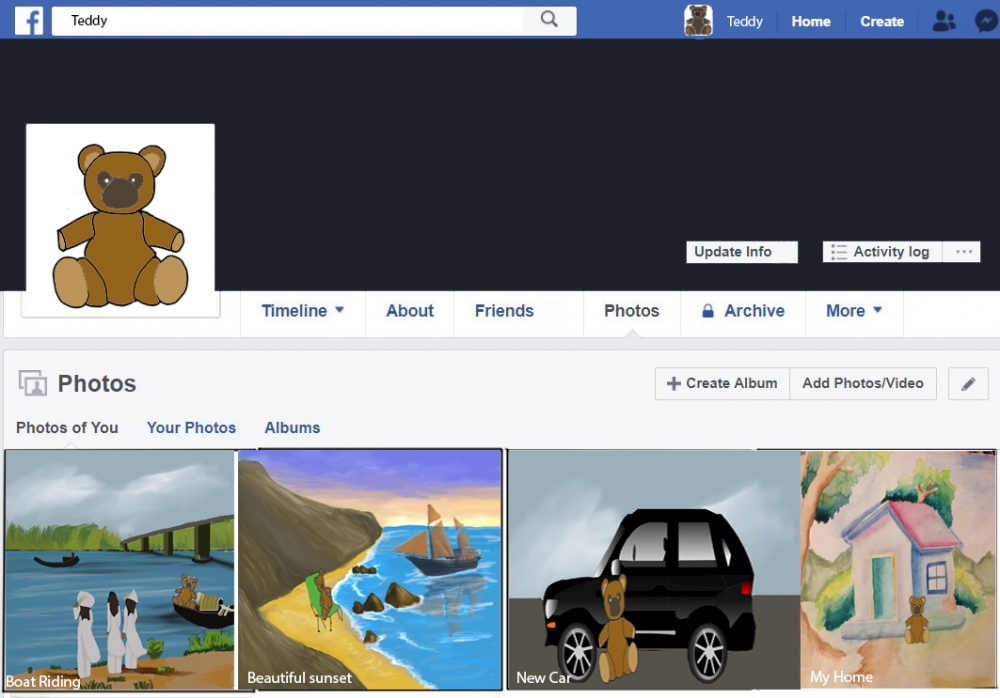Open the Friends tab
The image size is (1000, 698).
coord(504,311)
